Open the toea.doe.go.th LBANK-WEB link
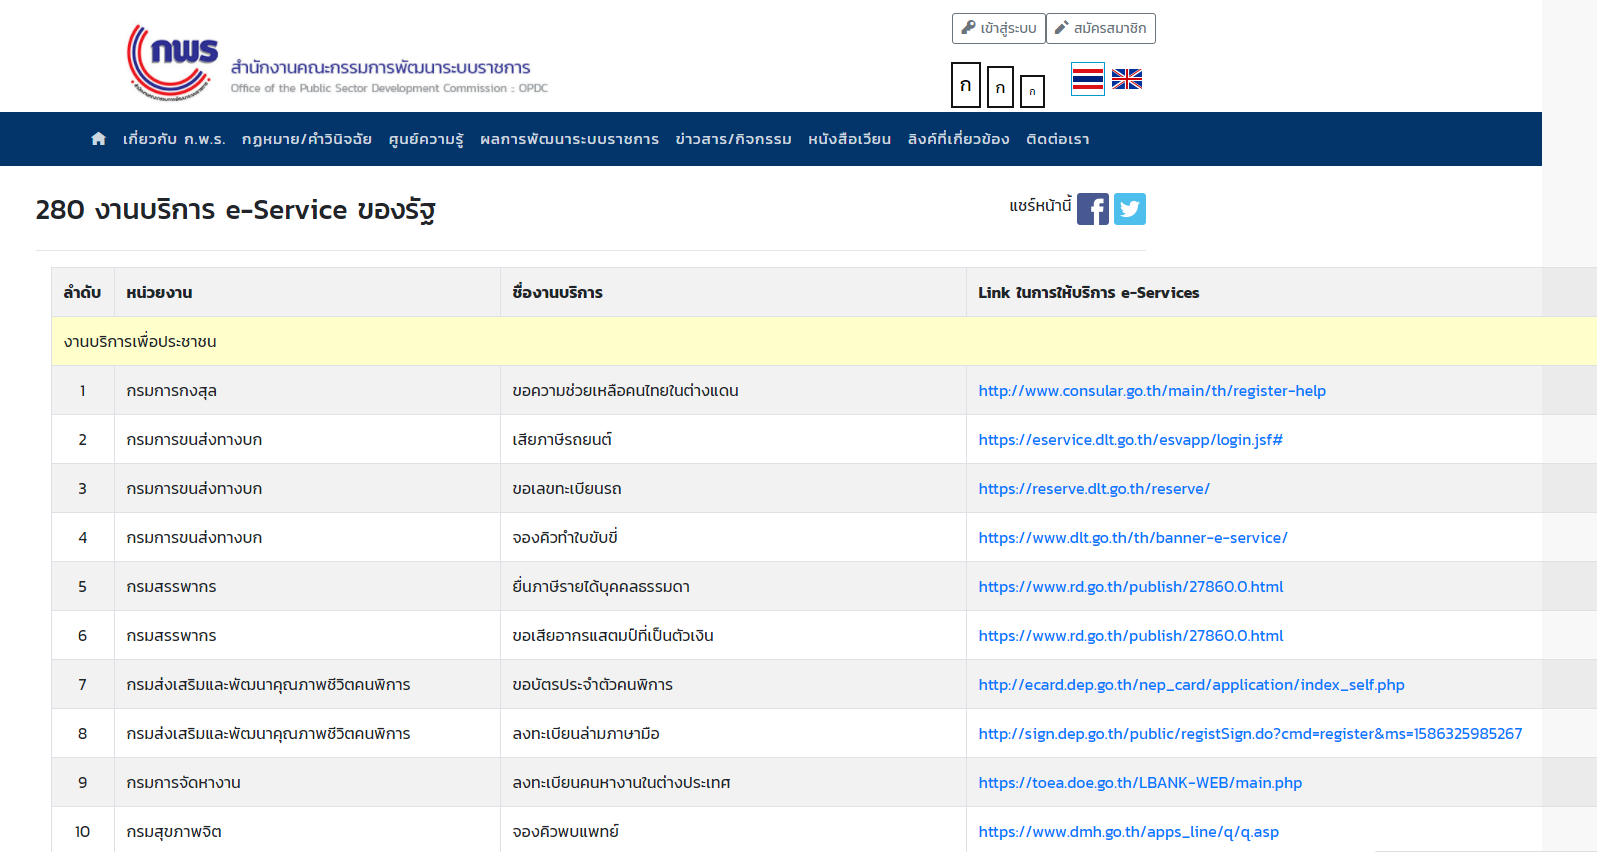The image size is (1597, 852). pos(1140,783)
